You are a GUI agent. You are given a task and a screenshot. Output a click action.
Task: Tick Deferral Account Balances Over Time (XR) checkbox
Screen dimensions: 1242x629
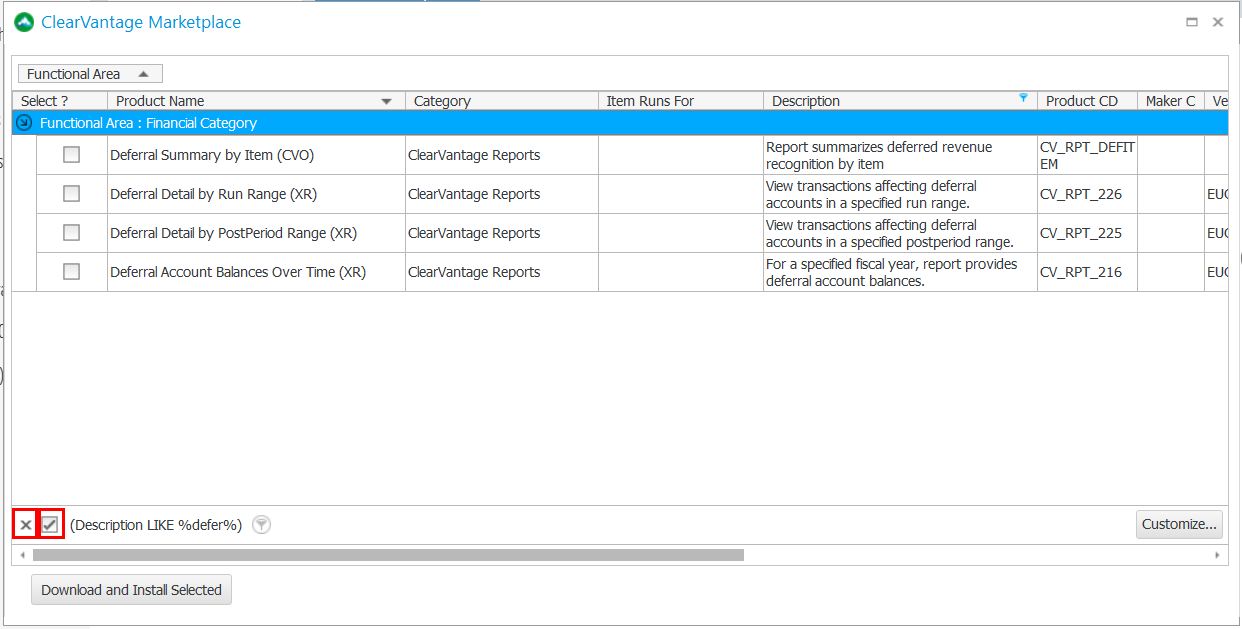(x=71, y=272)
